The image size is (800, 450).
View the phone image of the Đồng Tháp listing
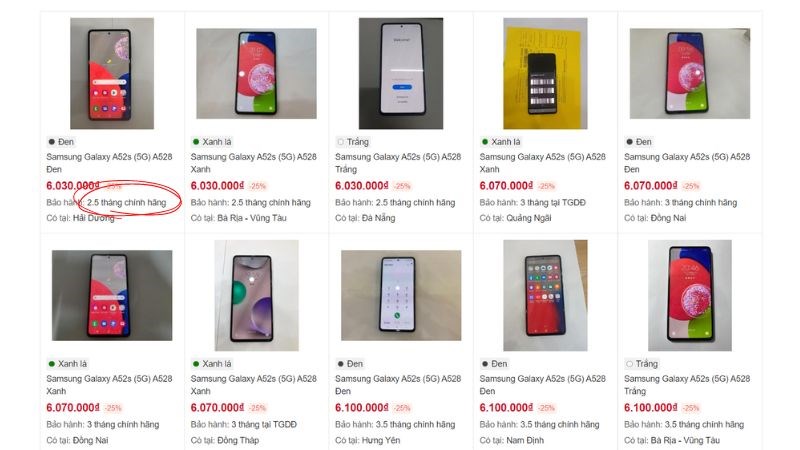pos(257,295)
